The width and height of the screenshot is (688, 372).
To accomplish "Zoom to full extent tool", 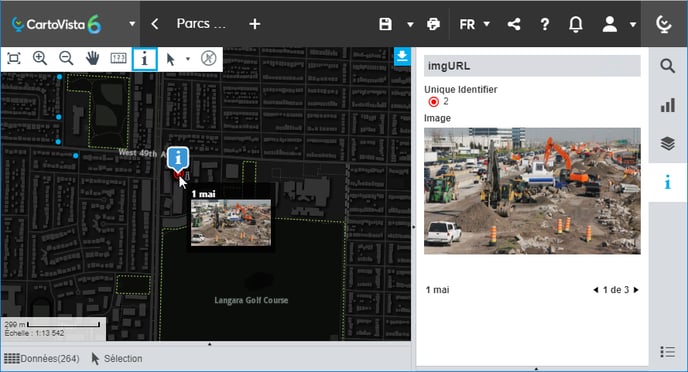I will [14, 58].
